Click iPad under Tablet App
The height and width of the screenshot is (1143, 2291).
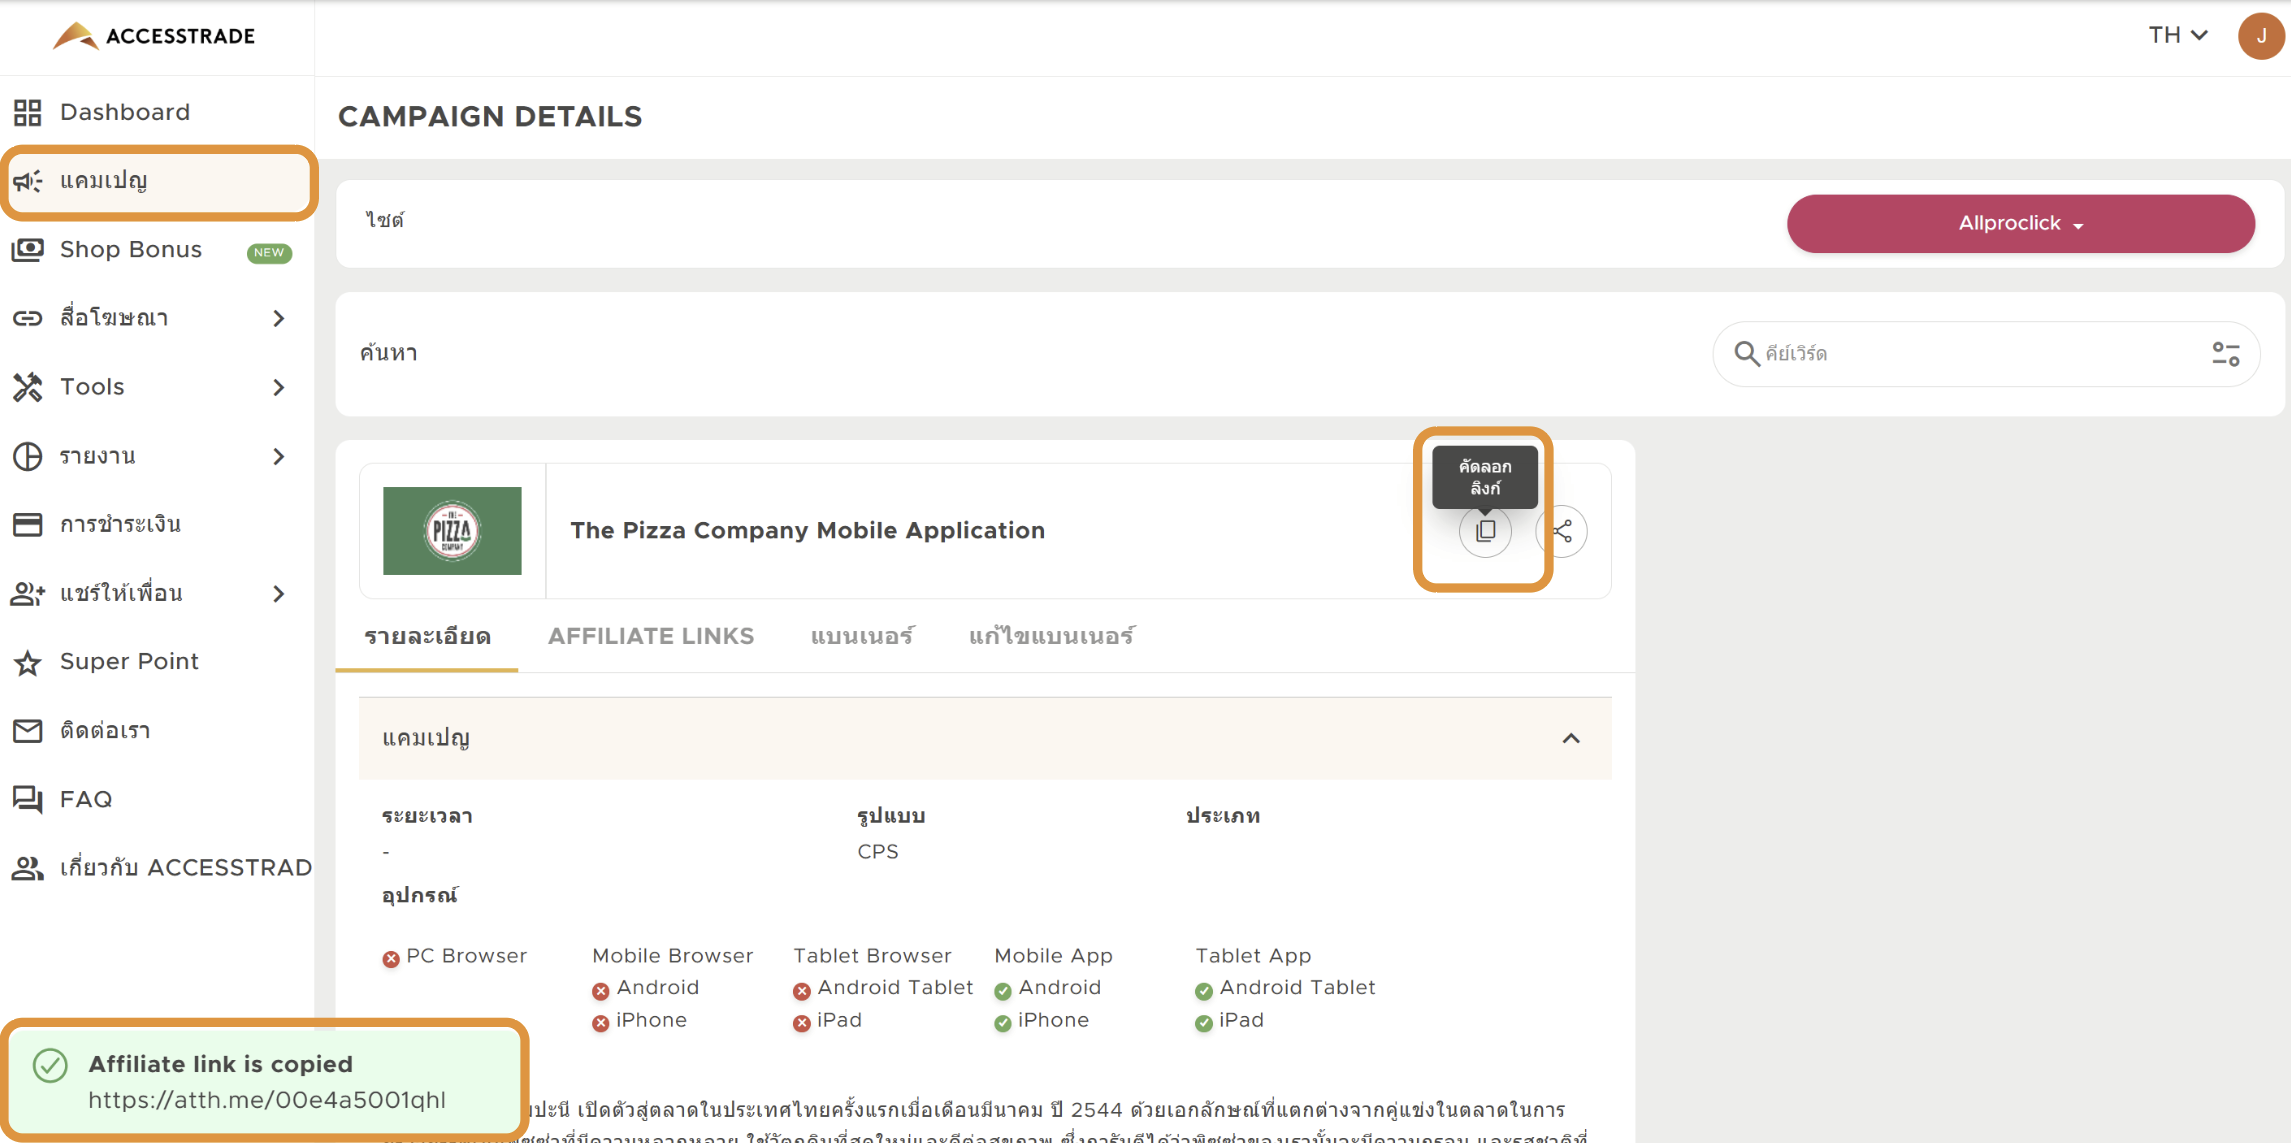[1230, 1021]
